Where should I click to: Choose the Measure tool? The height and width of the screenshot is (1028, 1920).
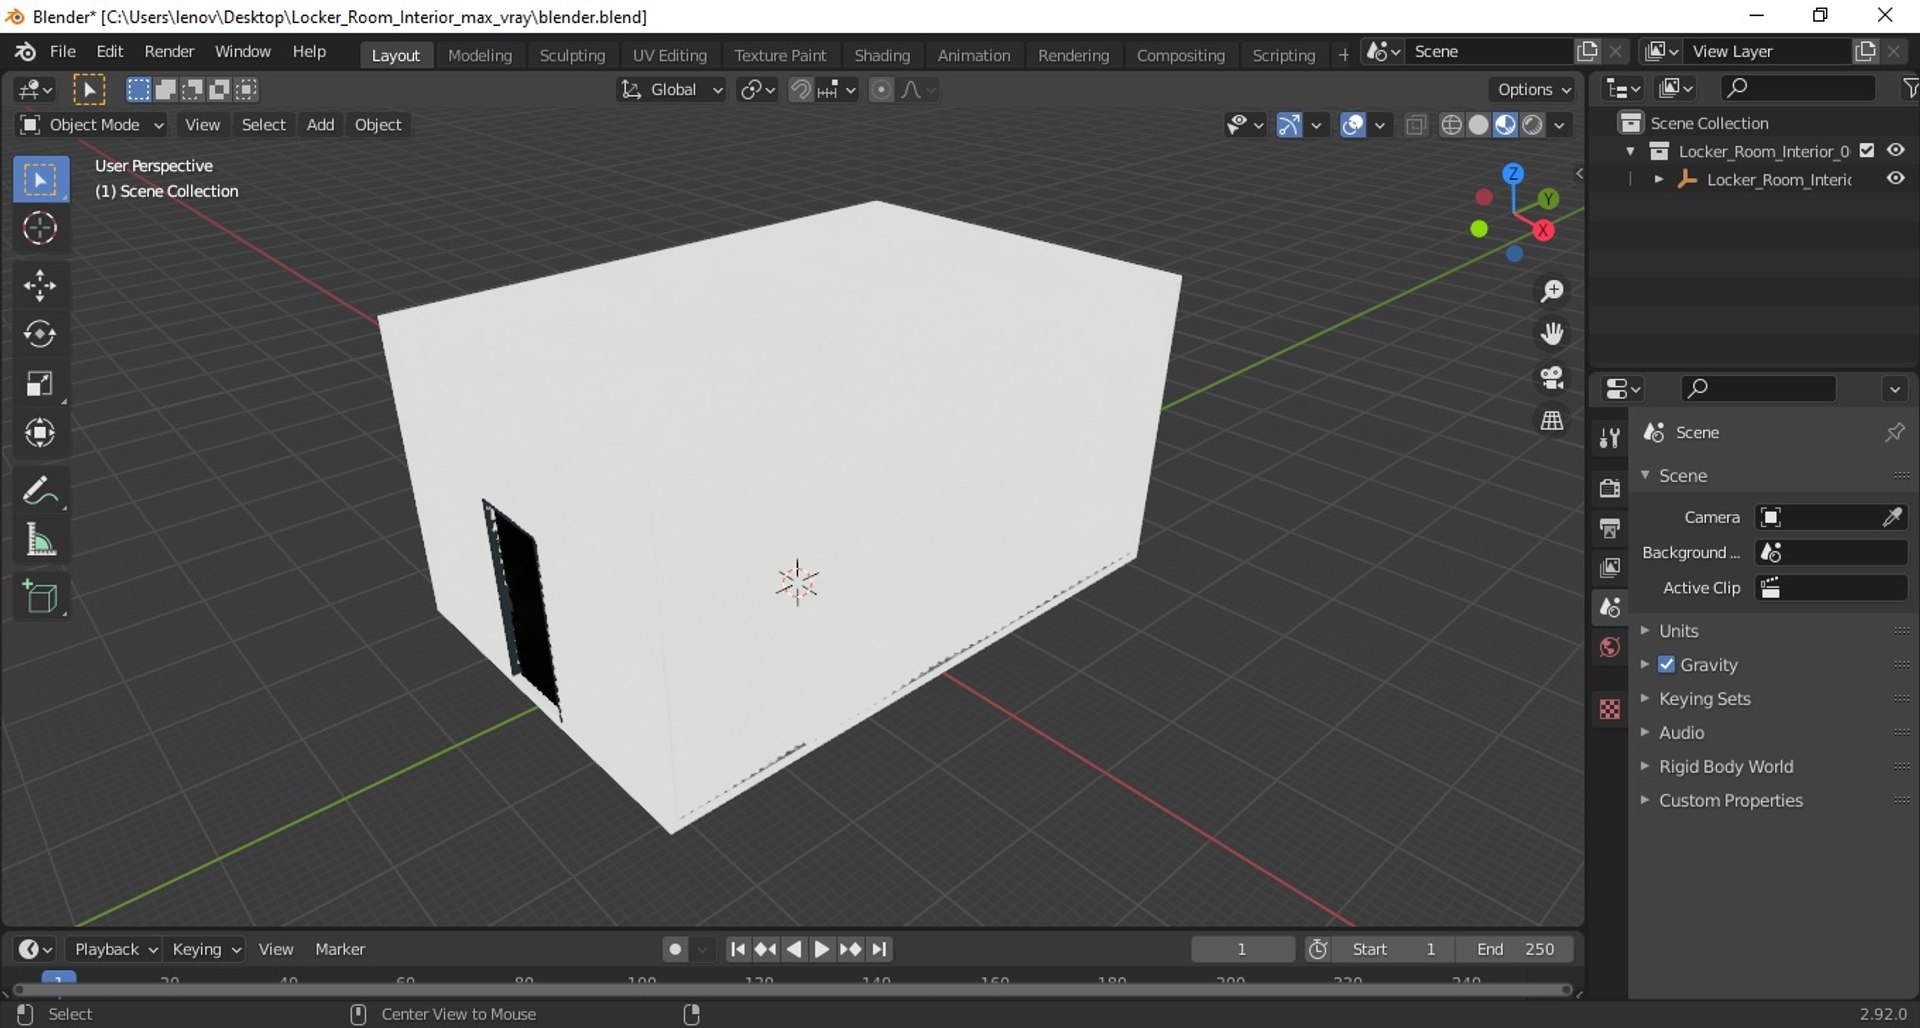(x=40, y=541)
